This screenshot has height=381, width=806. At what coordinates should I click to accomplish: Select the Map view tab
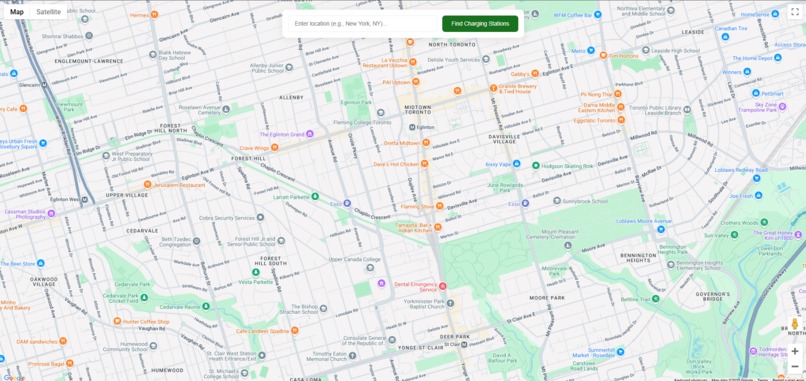pyautogui.click(x=16, y=12)
